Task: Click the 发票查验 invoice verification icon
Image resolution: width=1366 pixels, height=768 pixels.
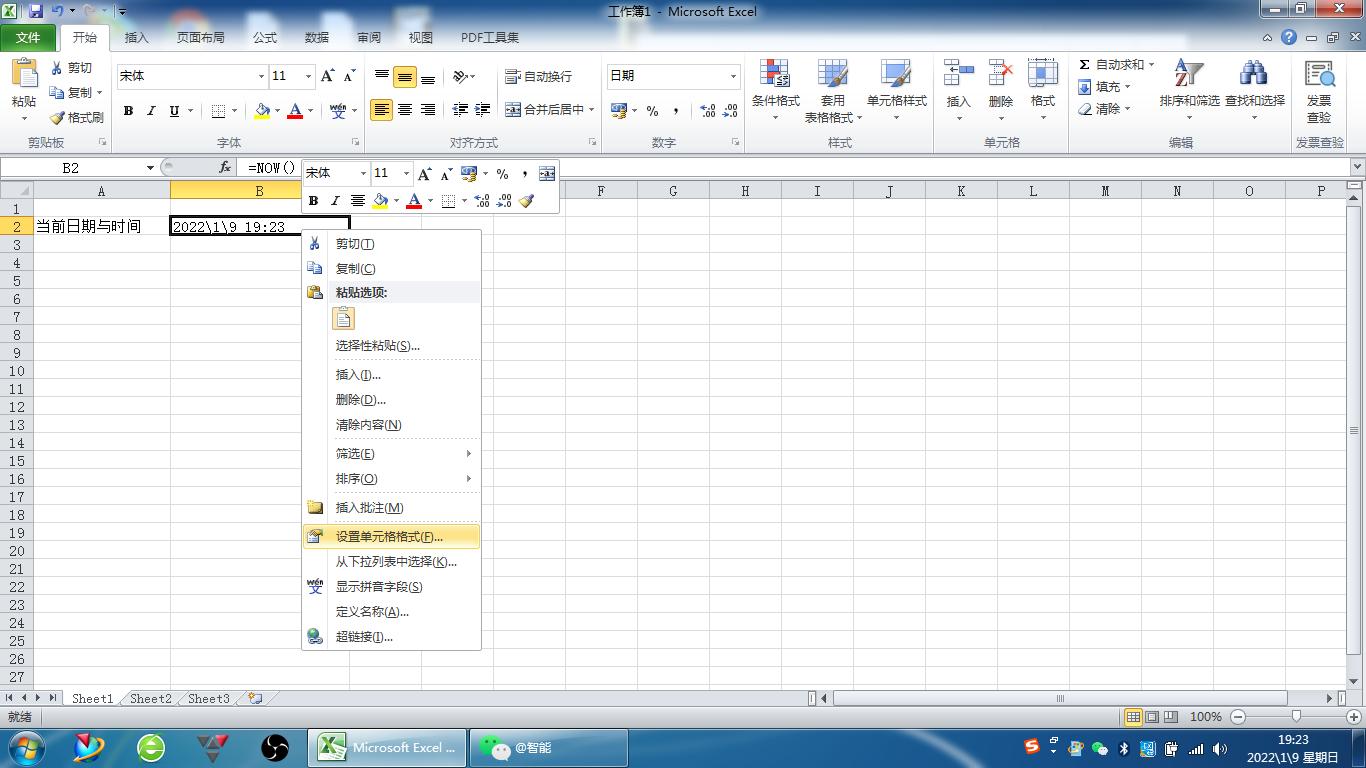Action: [x=1320, y=86]
